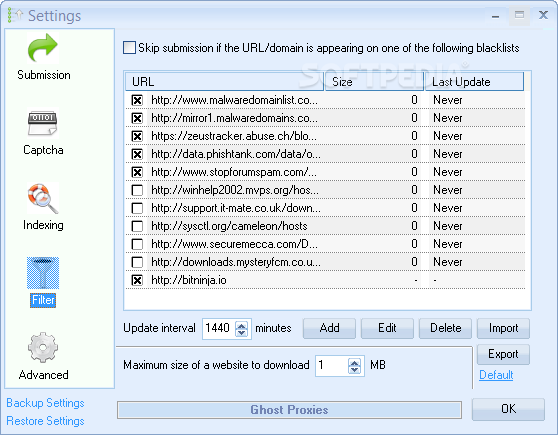Viewport: 558px width, 435px height.
Task: Open the Backup Settings link
Action: pyautogui.click(x=45, y=403)
